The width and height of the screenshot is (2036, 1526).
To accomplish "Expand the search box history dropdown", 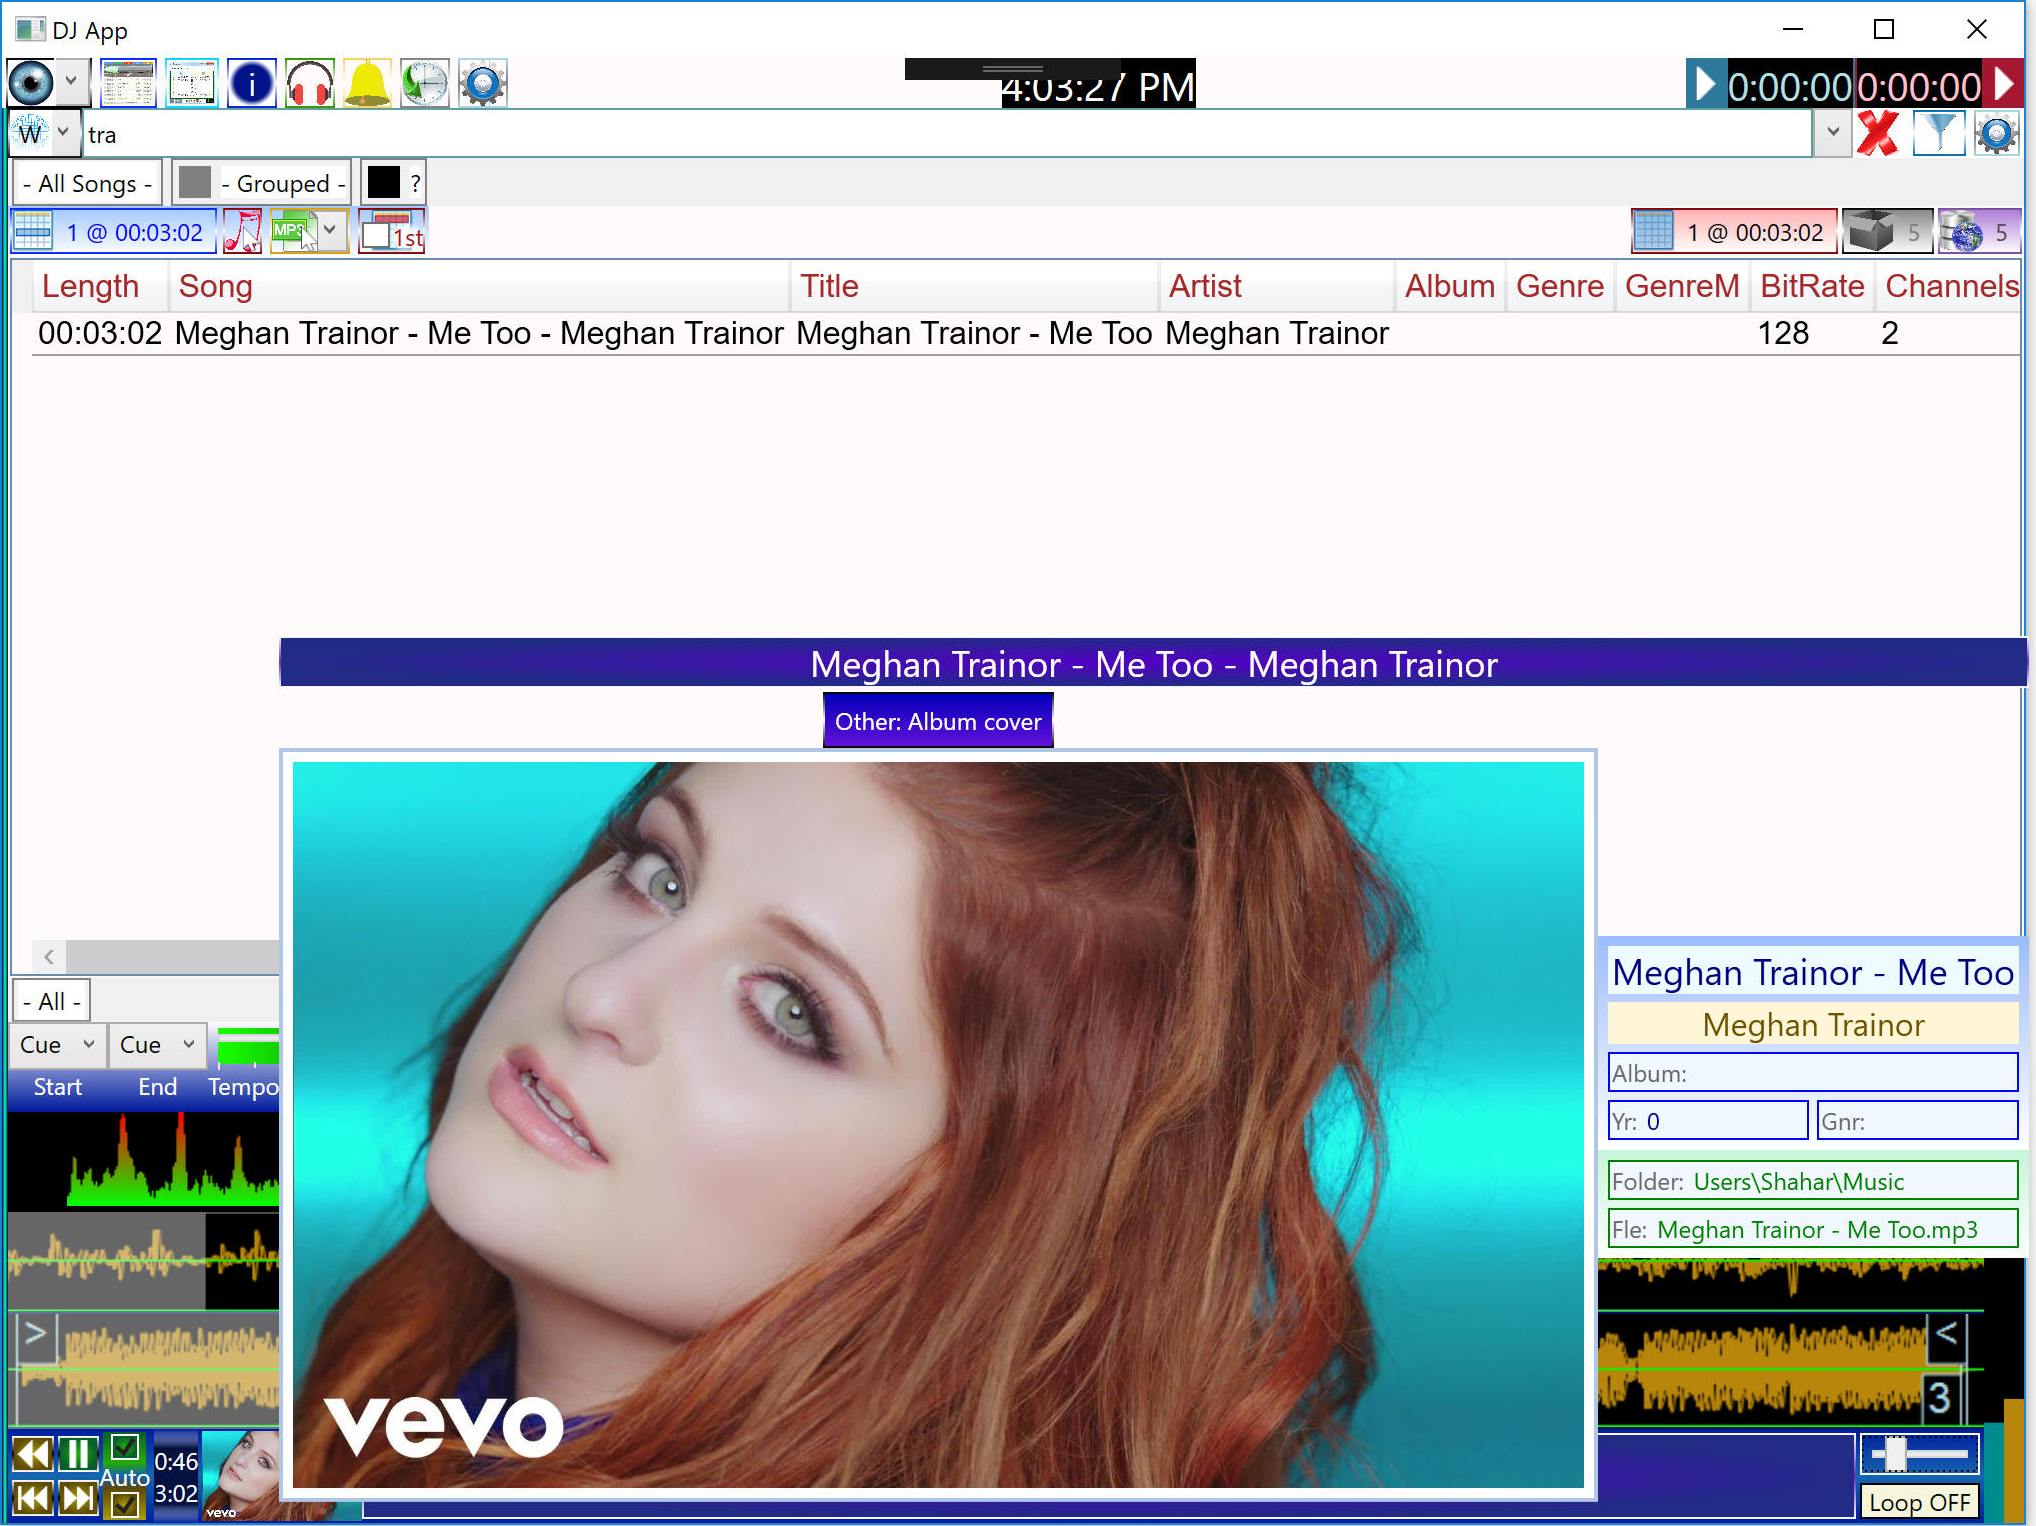I will pyautogui.click(x=1832, y=132).
